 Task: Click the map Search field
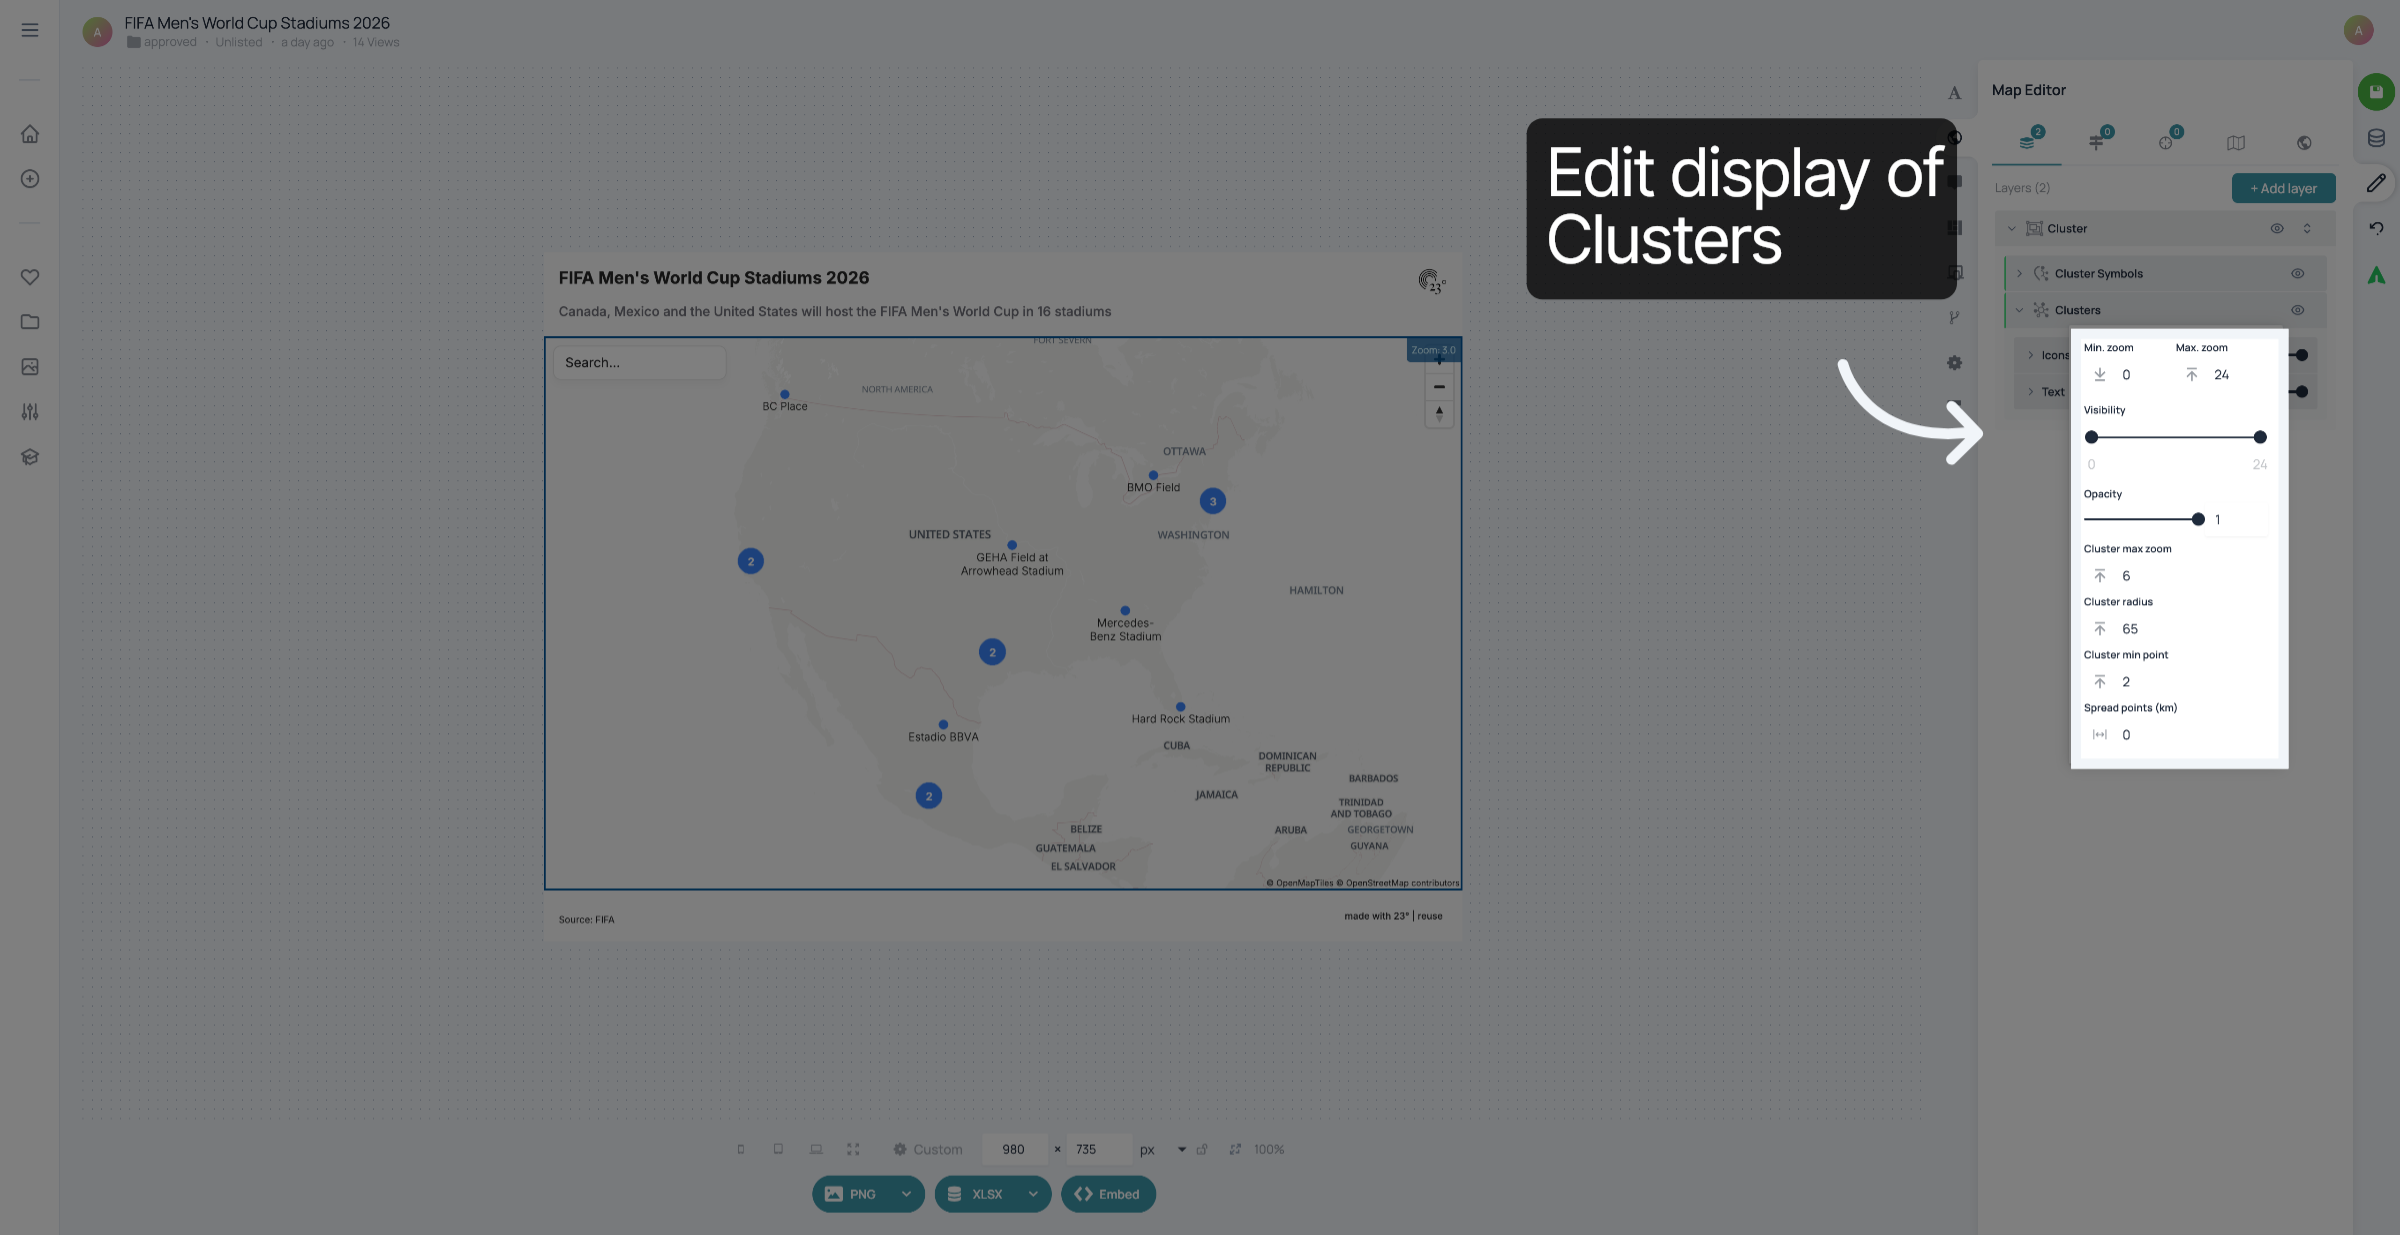(640, 363)
